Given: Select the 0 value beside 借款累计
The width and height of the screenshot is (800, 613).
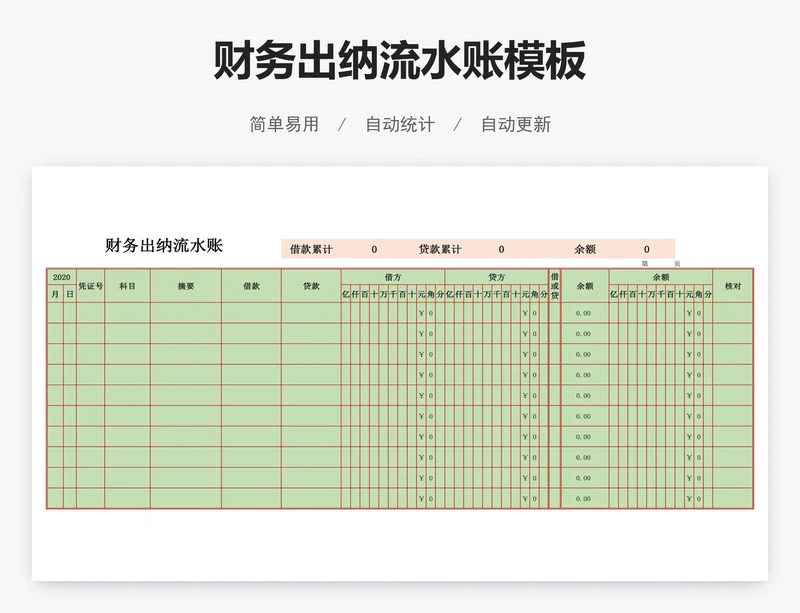Looking at the screenshot, I should point(374,249).
